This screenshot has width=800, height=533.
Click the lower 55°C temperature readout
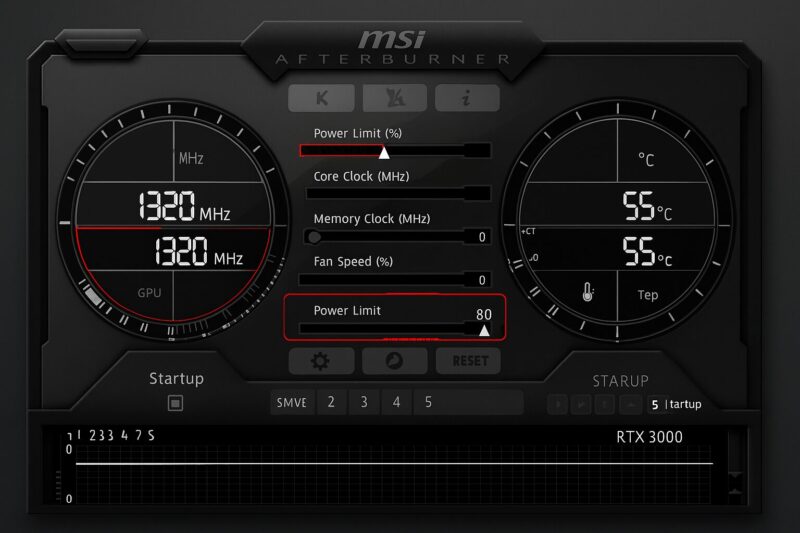point(647,251)
